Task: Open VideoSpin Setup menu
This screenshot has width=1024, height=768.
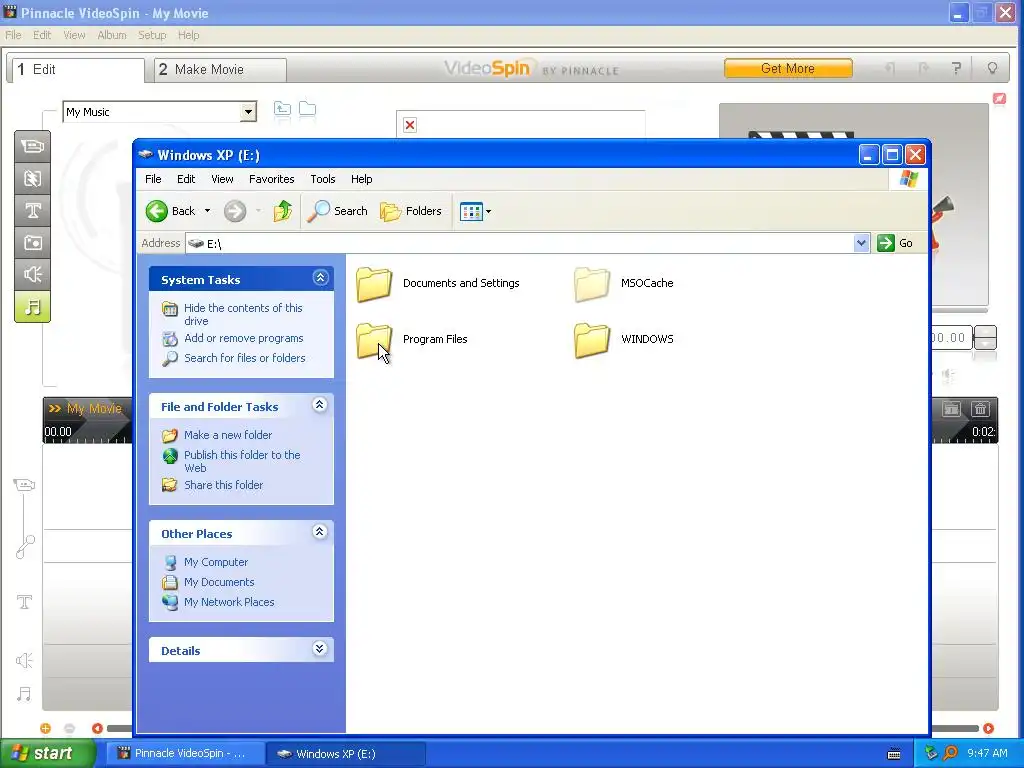Action: tap(152, 35)
